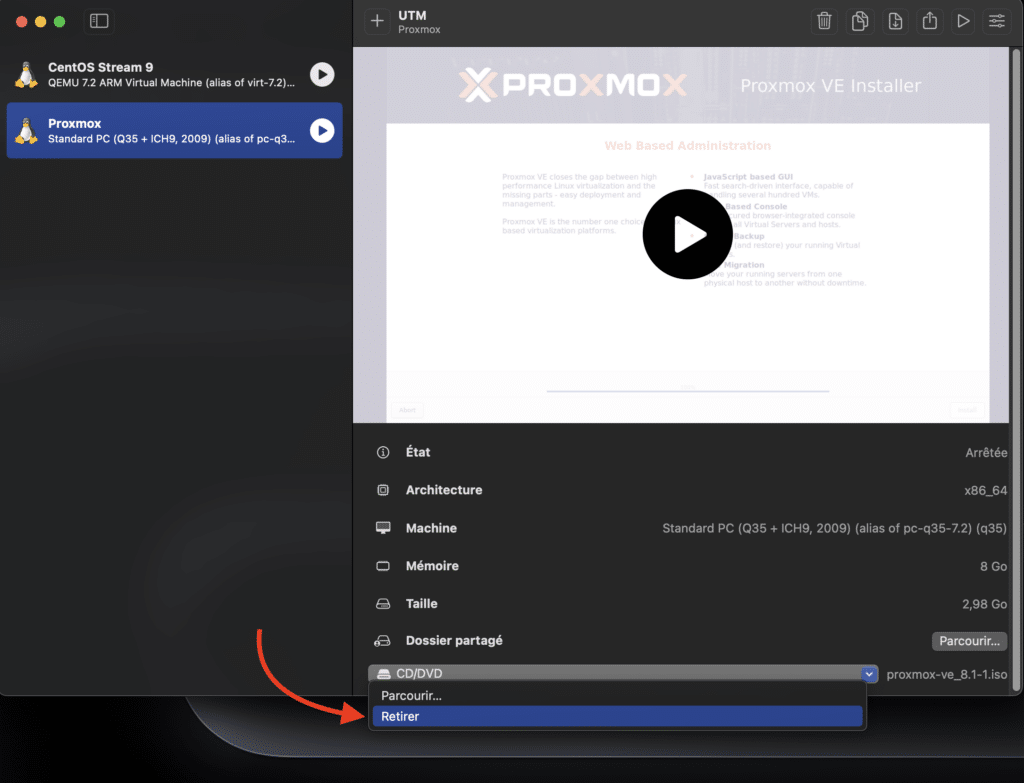Choose Parcourir... in the CD/DVD menu
Image resolution: width=1024 pixels, height=783 pixels.
point(617,695)
